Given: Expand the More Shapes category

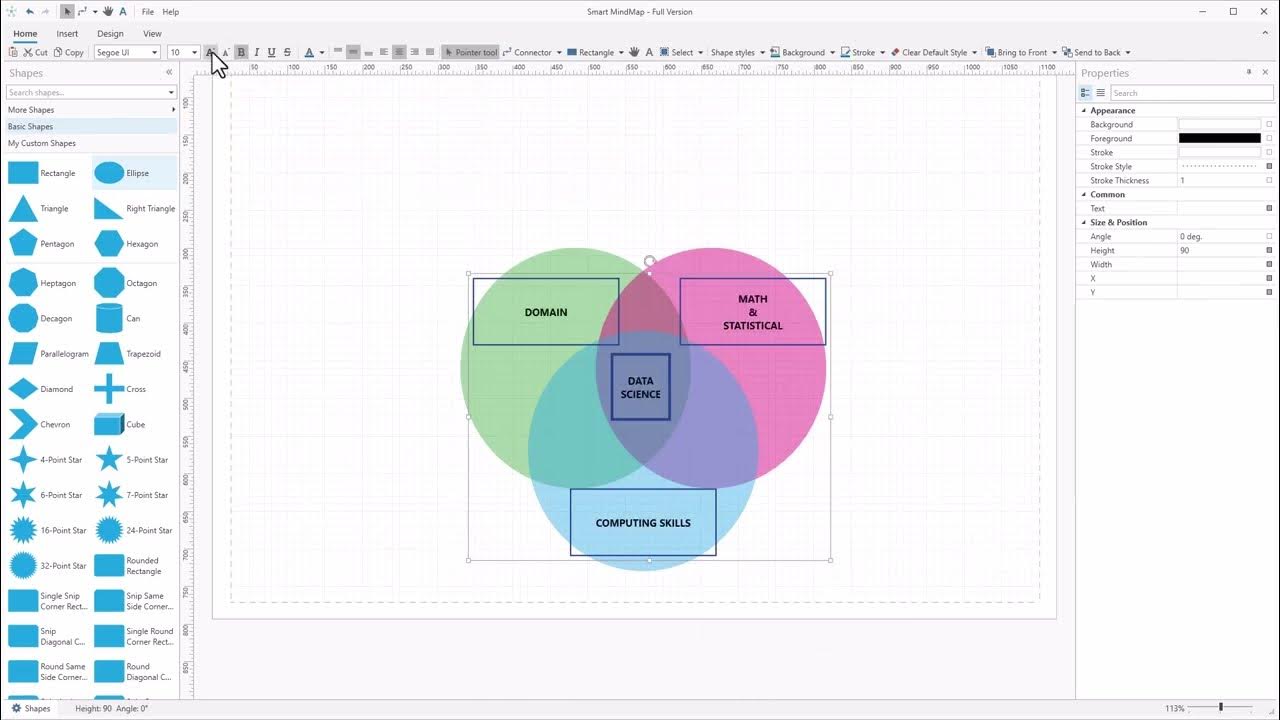Looking at the screenshot, I should point(90,110).
